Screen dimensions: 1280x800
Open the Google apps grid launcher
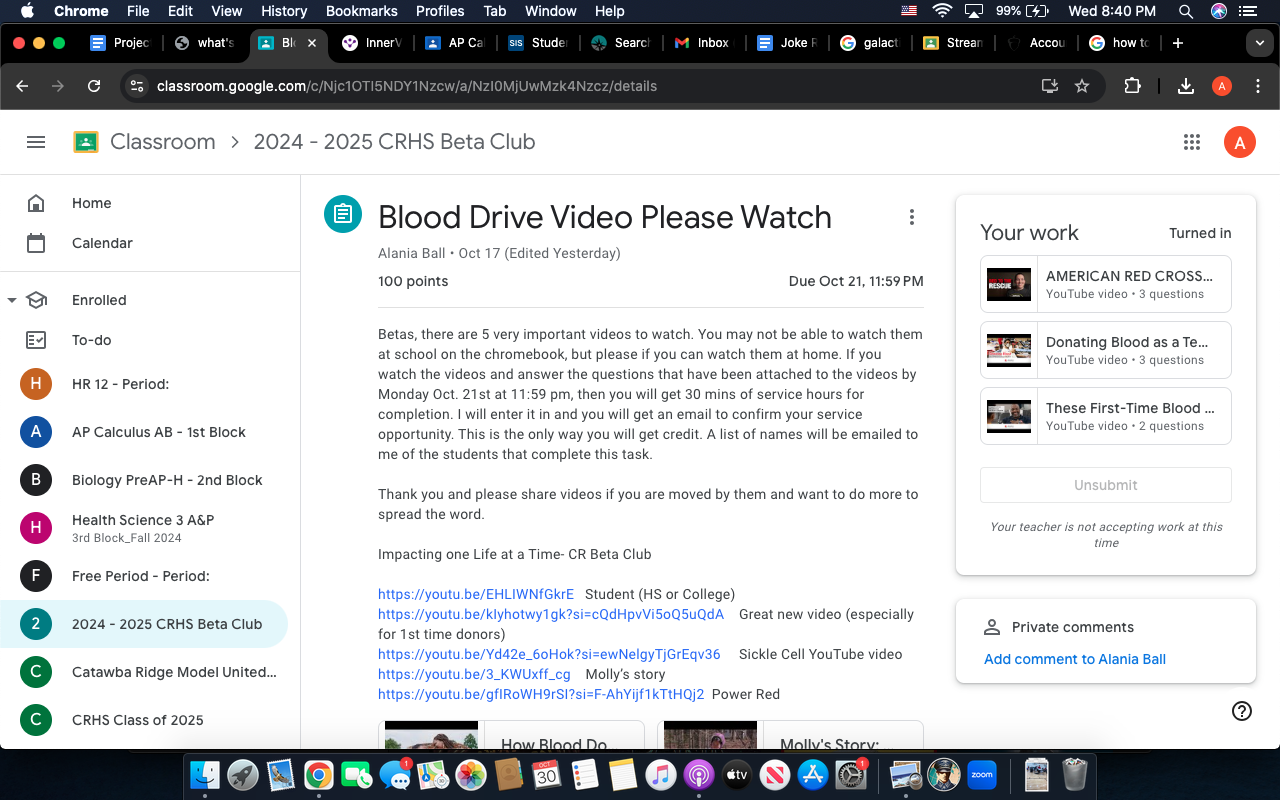(x=1191, y=142)
